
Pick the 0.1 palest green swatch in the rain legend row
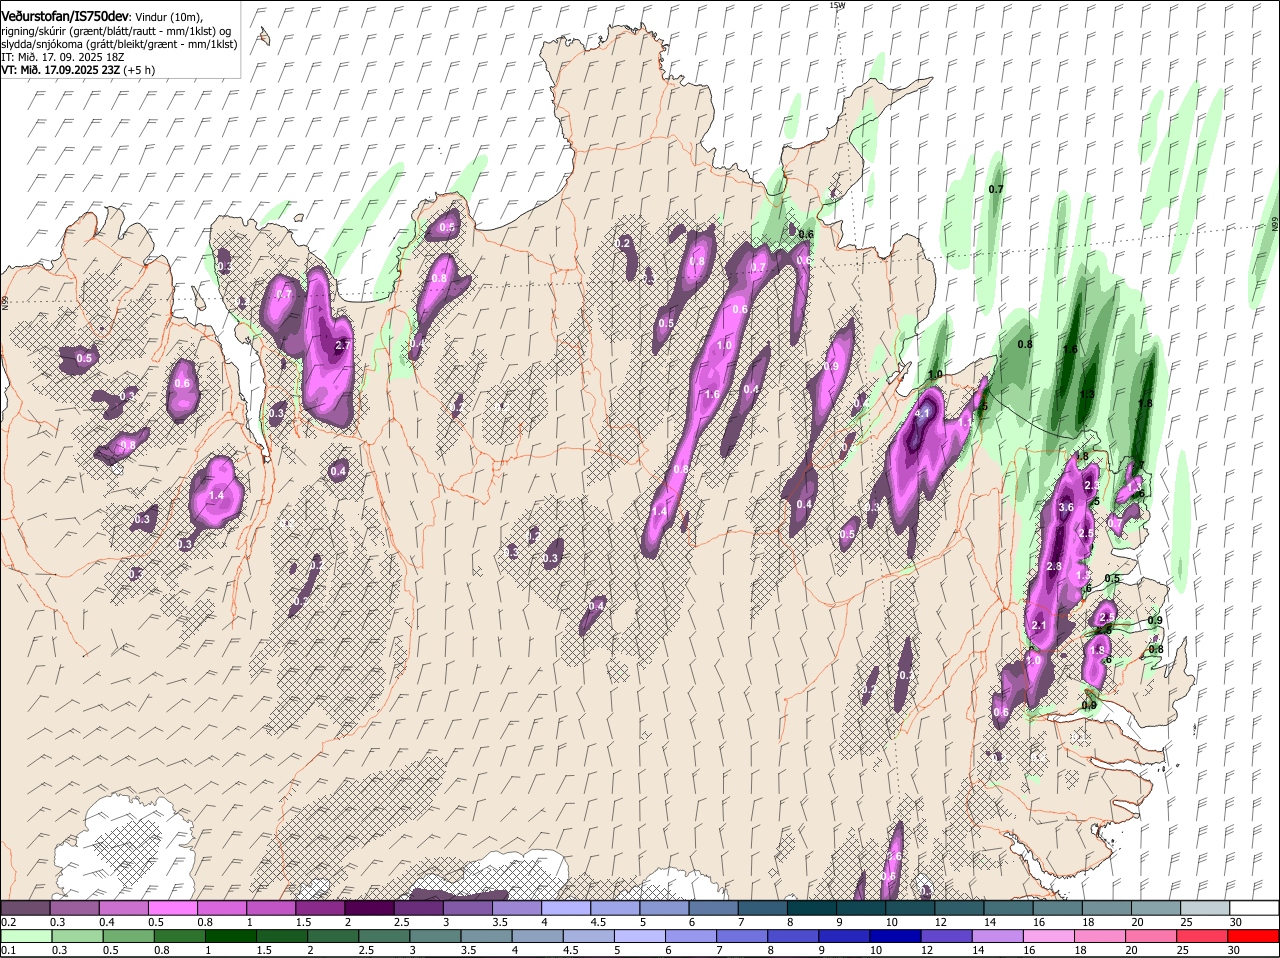coord(27,936)
